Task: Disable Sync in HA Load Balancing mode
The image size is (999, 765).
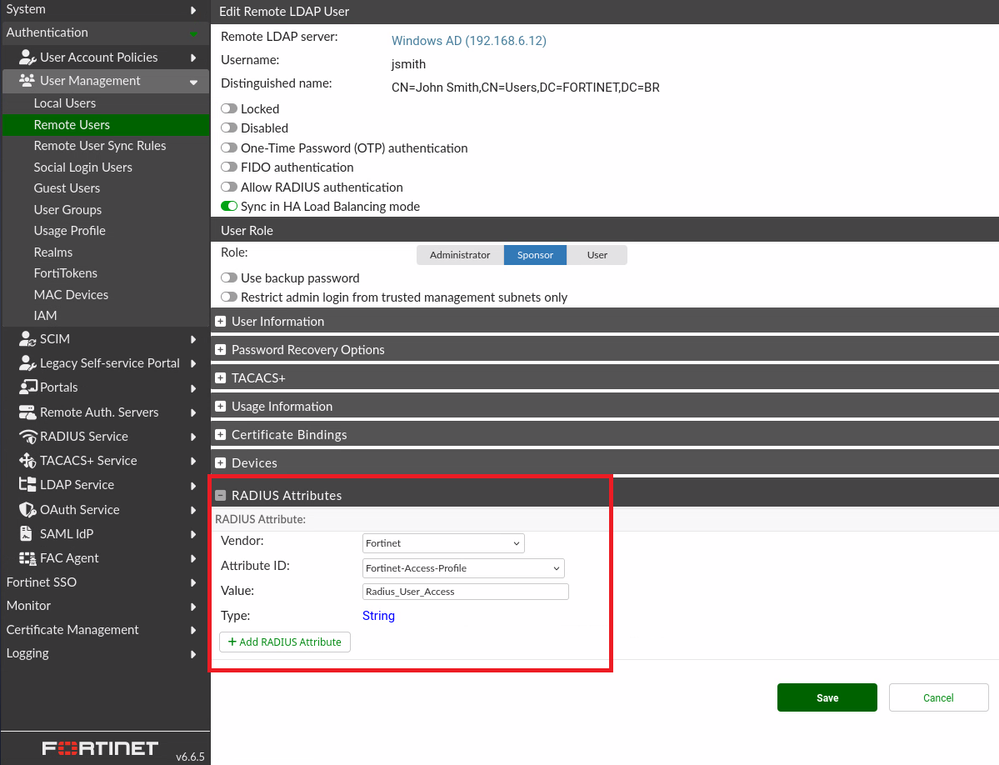Action: 229,207
